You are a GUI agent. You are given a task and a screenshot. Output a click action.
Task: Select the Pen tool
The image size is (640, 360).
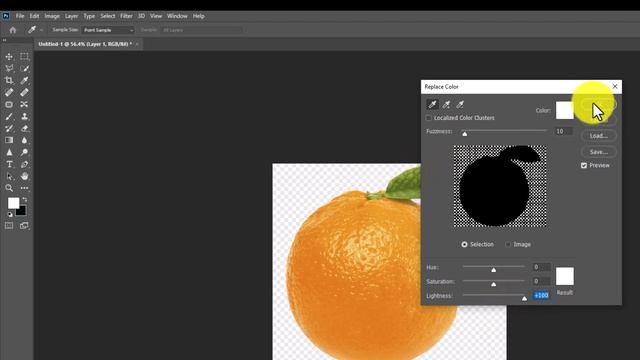[24, 164]
